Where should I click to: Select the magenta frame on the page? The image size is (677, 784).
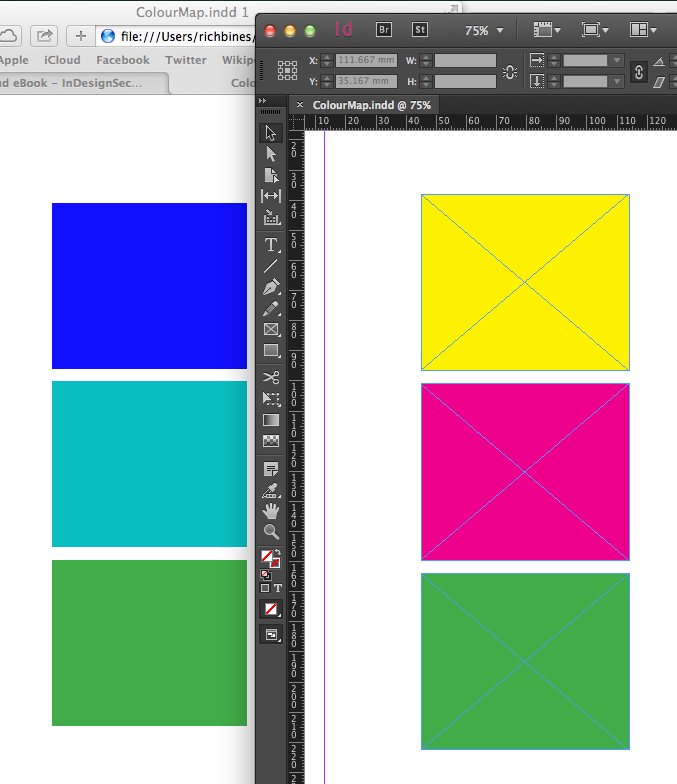[525, 472]
